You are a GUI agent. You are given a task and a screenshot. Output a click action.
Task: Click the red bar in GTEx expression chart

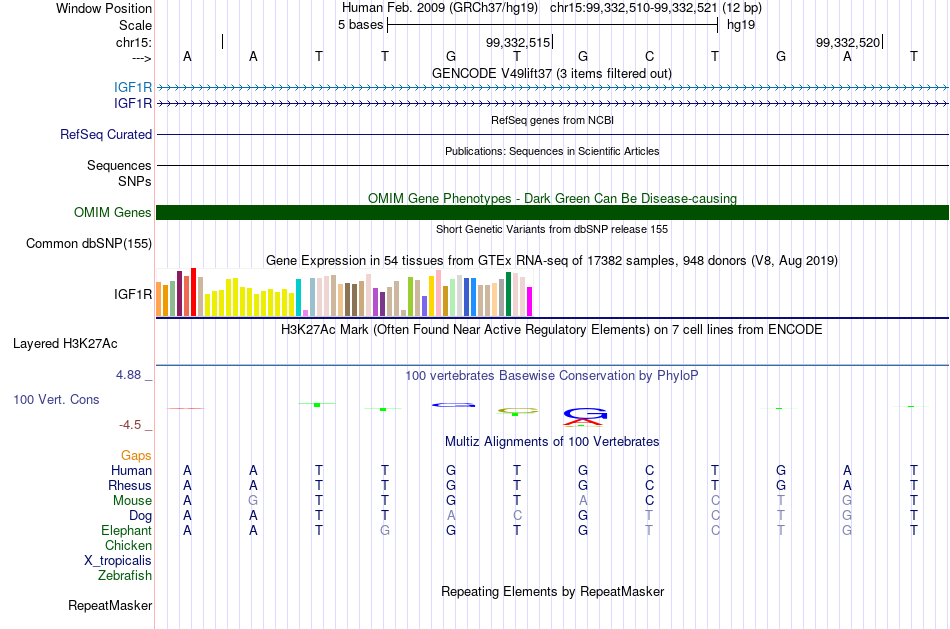click(193, 292)
